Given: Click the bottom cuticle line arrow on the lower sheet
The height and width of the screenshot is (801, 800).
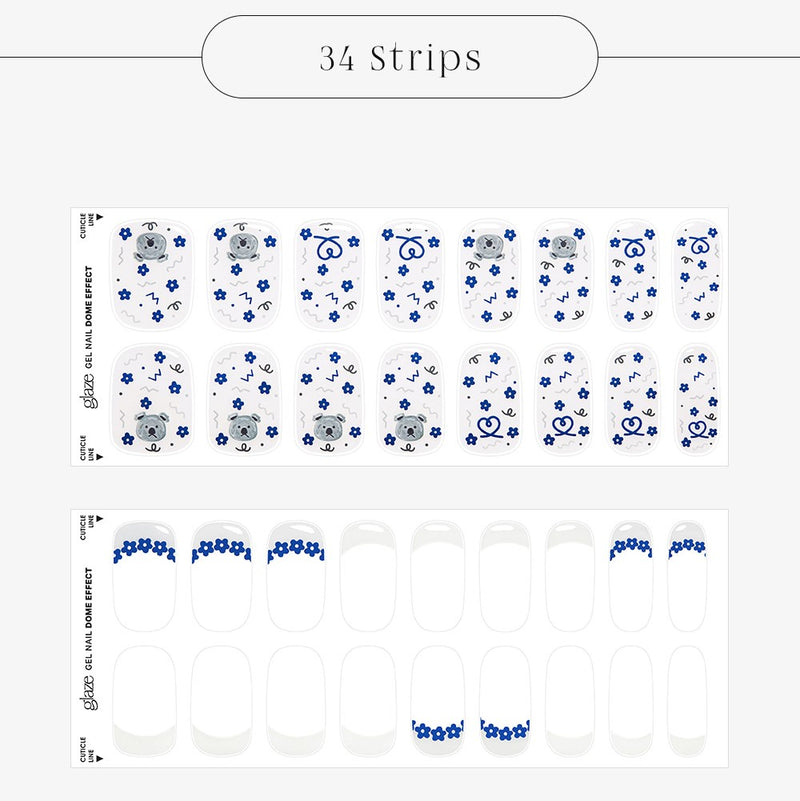Looking at the screenshot, I should click(100, 759).
